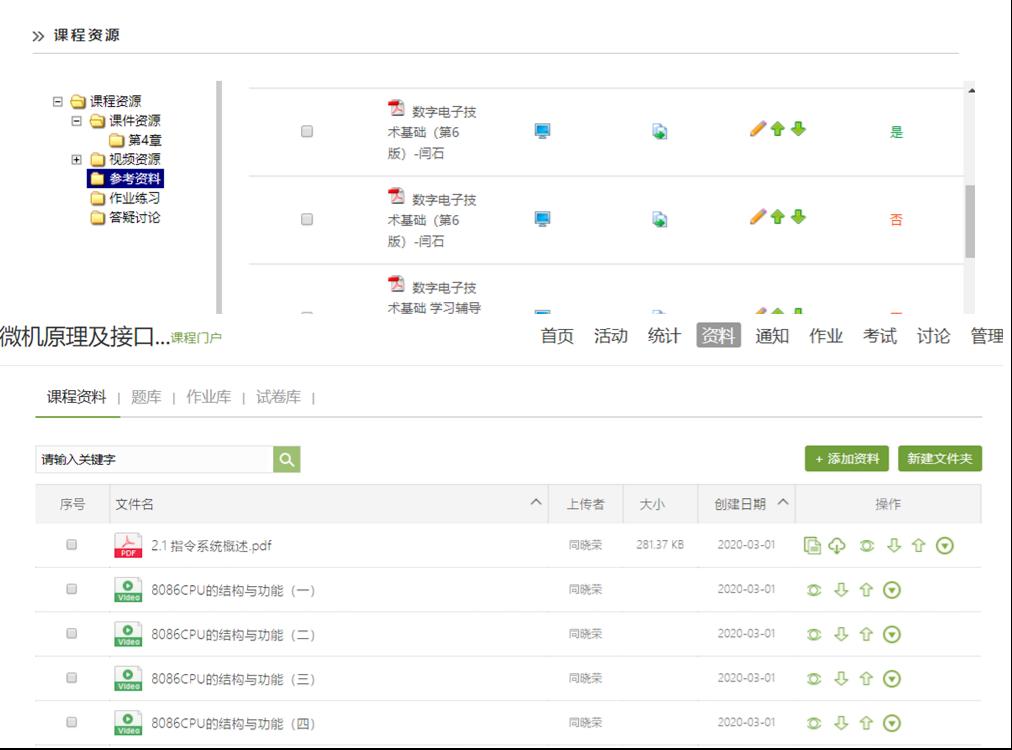Open circled dropdown arrow for 8086CPU的结构与功能（一）
The height and width of the screenshot is (750, 1012).
click(892, 590)
